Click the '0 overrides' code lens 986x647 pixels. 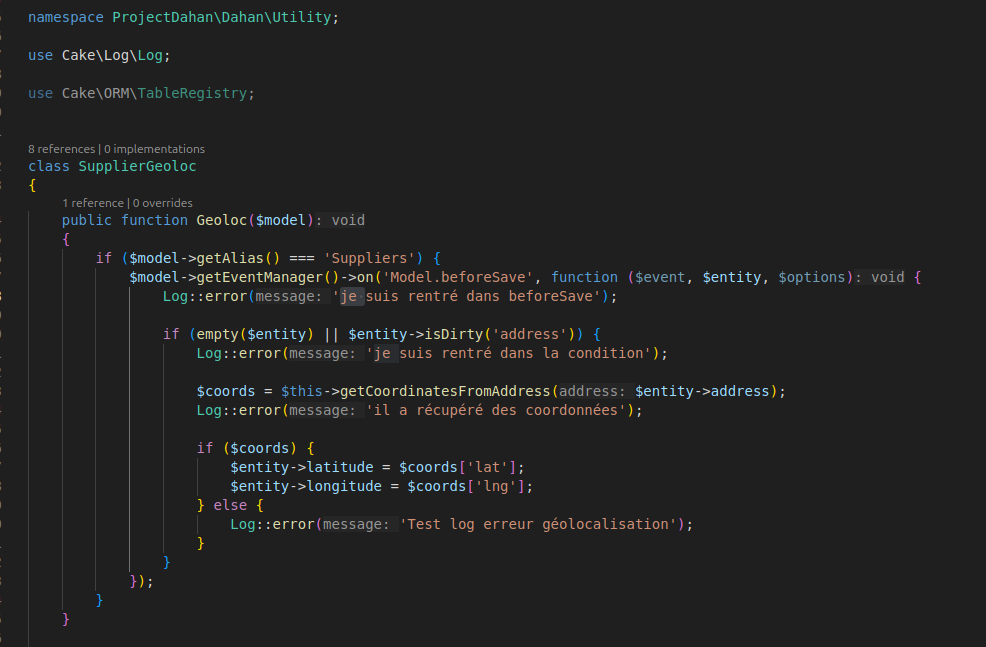click(x=163, y=203)
